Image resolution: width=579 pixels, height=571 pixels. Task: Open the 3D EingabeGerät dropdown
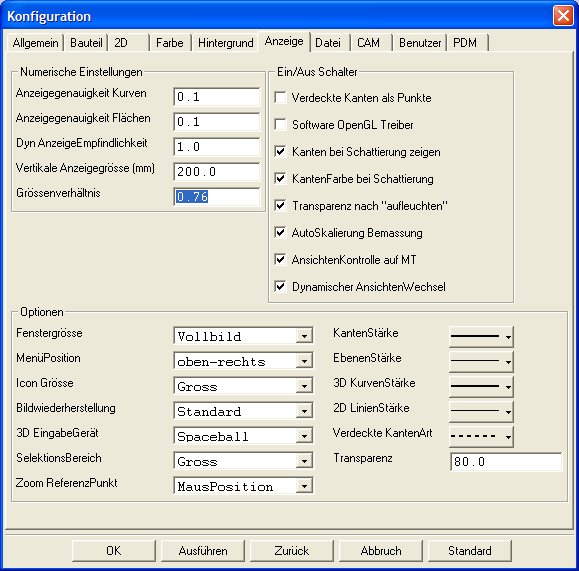click(x=243, y=436)
